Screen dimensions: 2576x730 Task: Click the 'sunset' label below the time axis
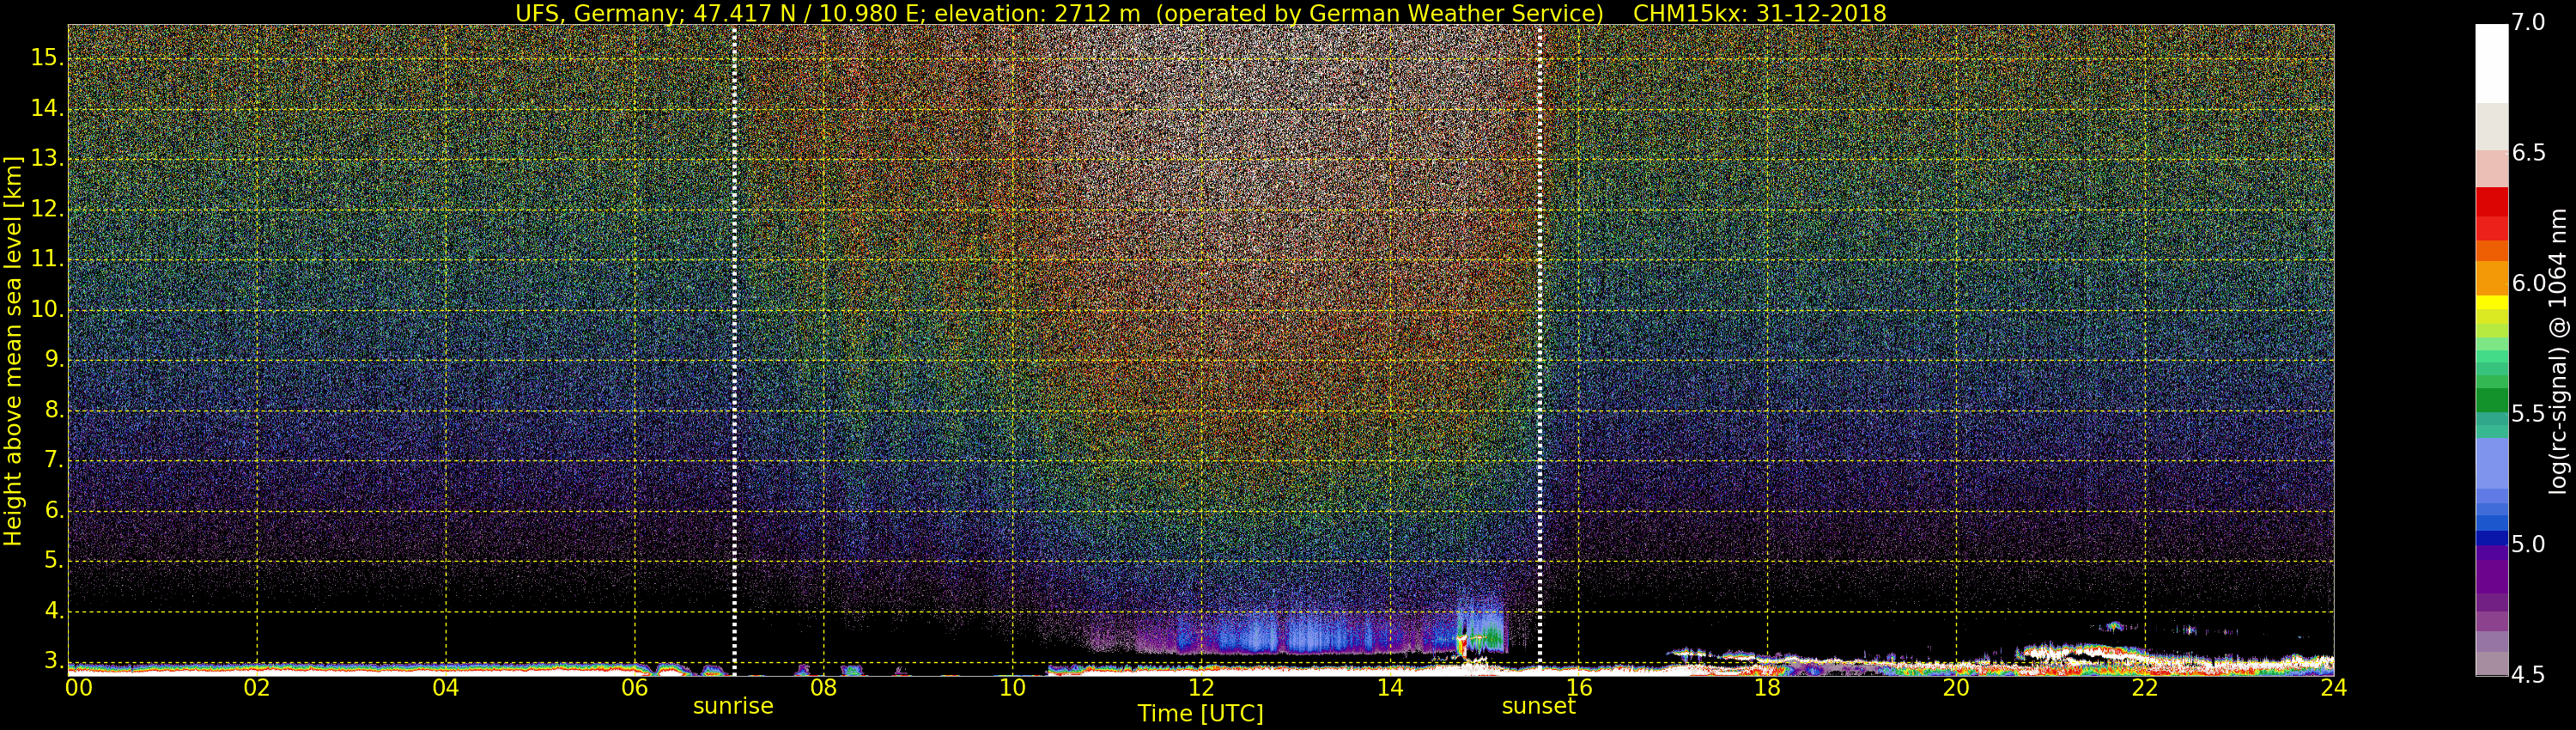[x=1538, y=706]
